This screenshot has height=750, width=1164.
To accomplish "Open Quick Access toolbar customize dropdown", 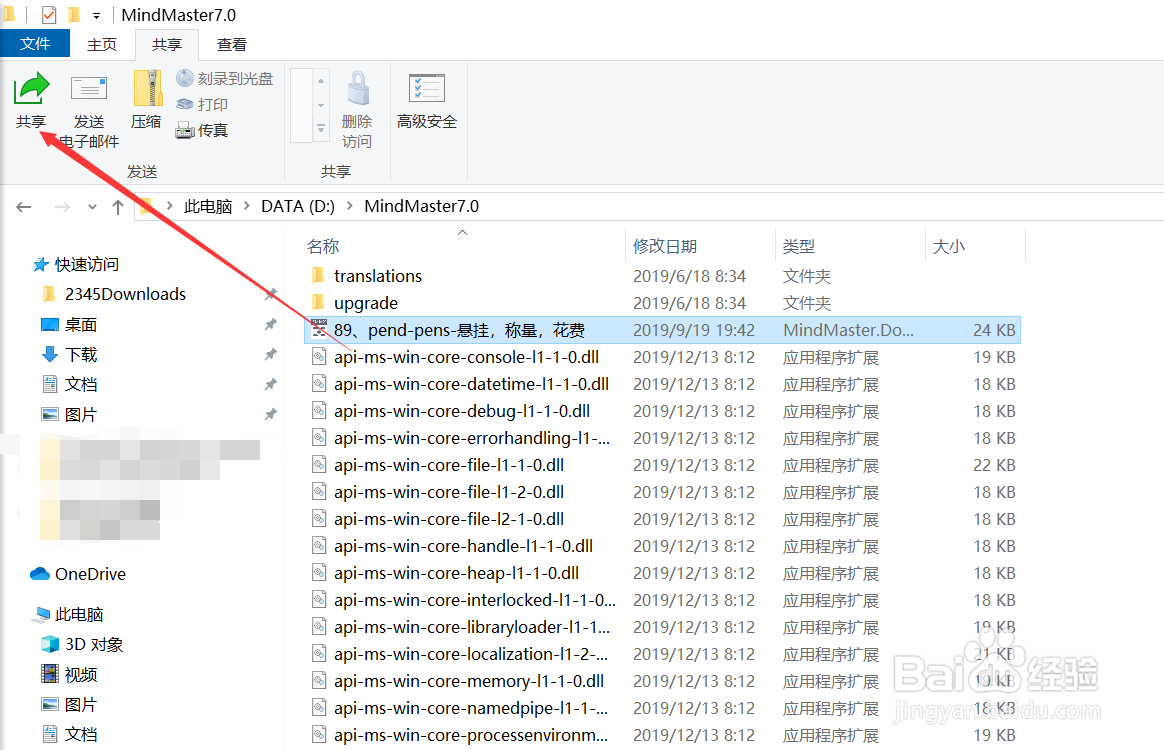I will pos(97,15).
